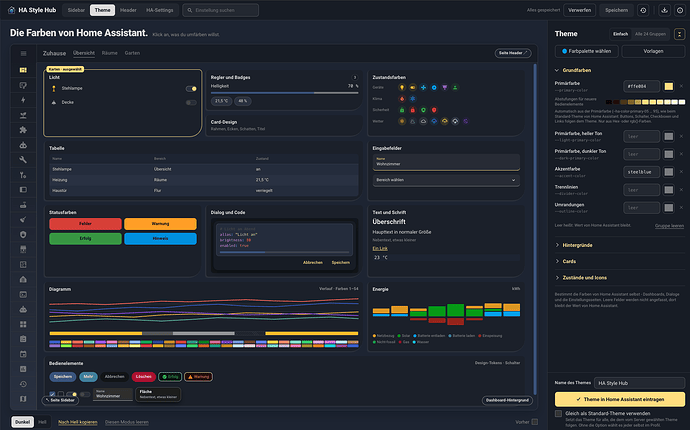Uncheck the checked box in Bedienelemente

(52, 394)
